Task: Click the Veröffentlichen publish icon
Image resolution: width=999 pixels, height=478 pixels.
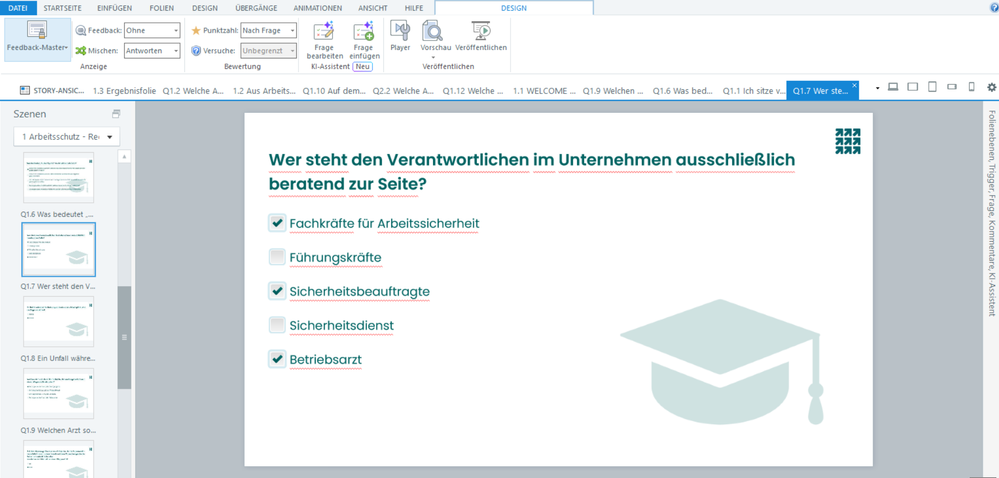Action: [x=480, y=34]
